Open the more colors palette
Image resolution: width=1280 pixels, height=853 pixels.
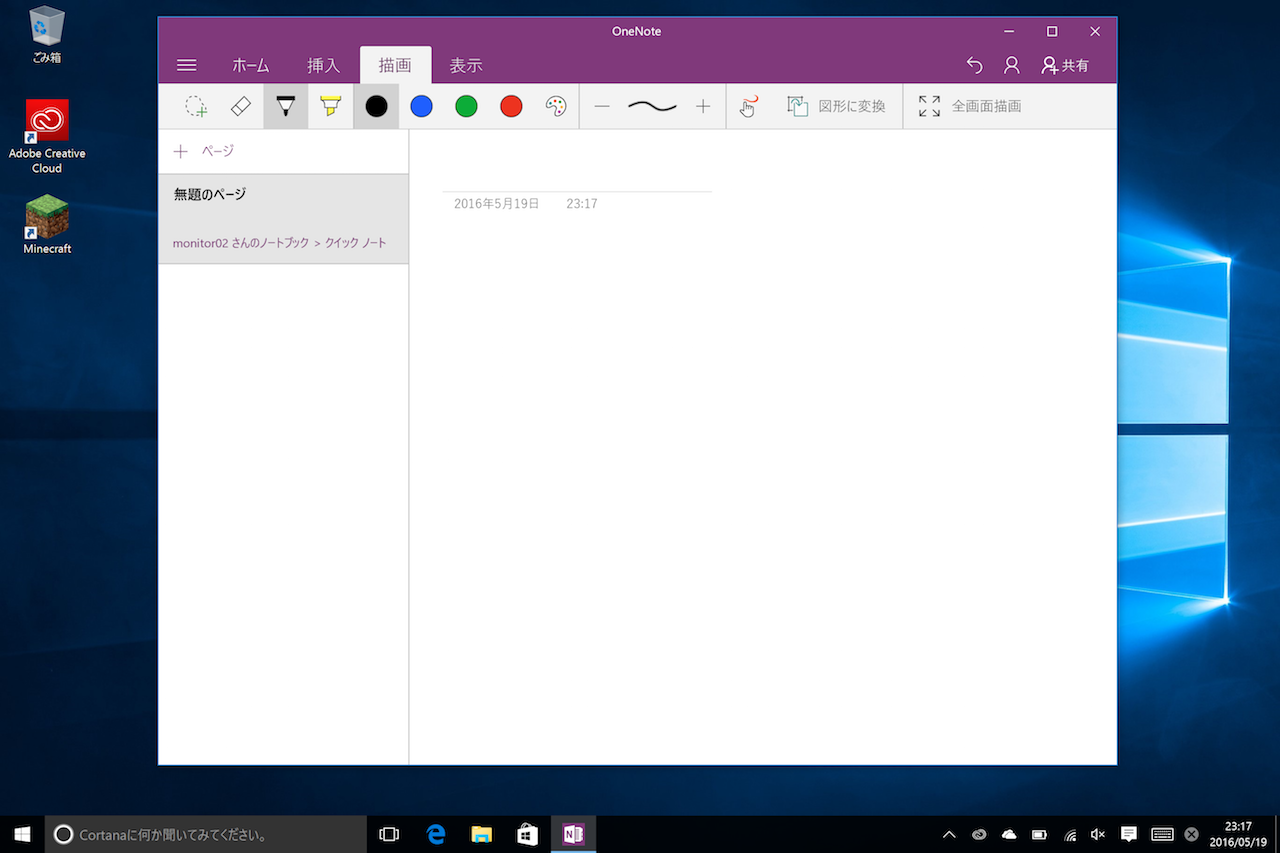tap(556, 106)
